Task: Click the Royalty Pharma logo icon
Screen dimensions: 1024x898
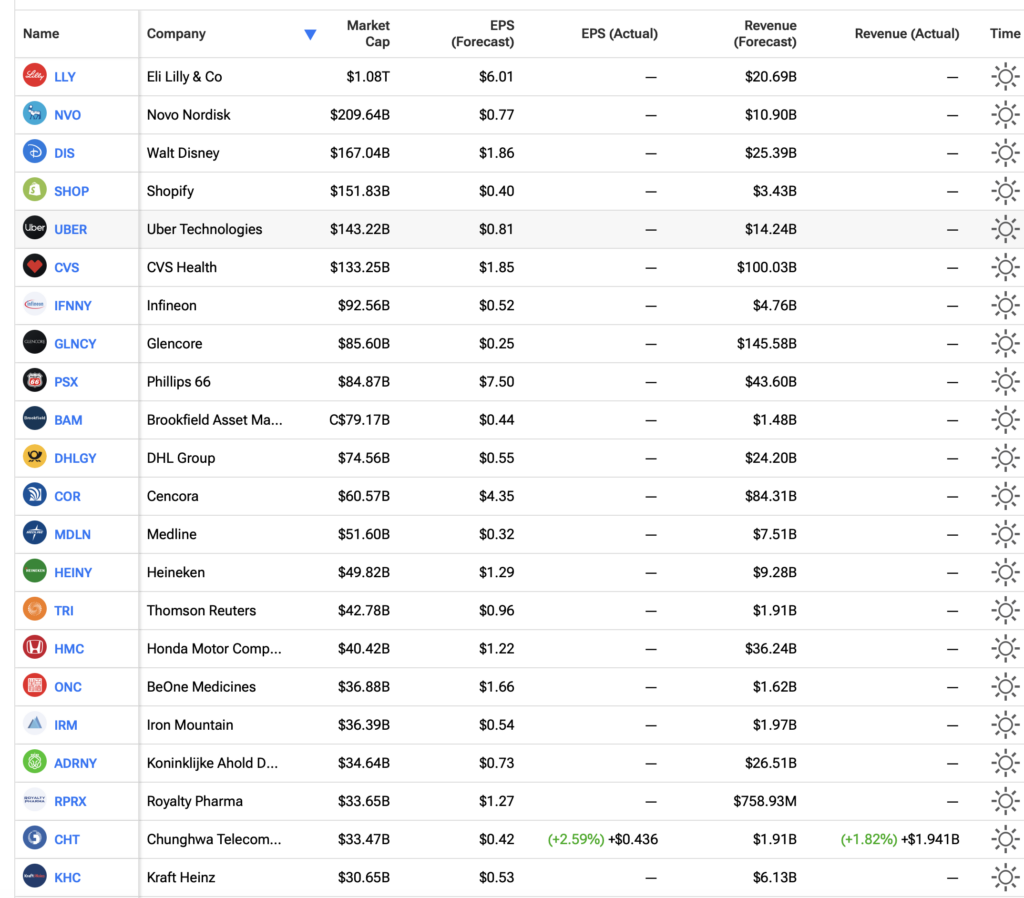Action: click(x=35, y=800)
